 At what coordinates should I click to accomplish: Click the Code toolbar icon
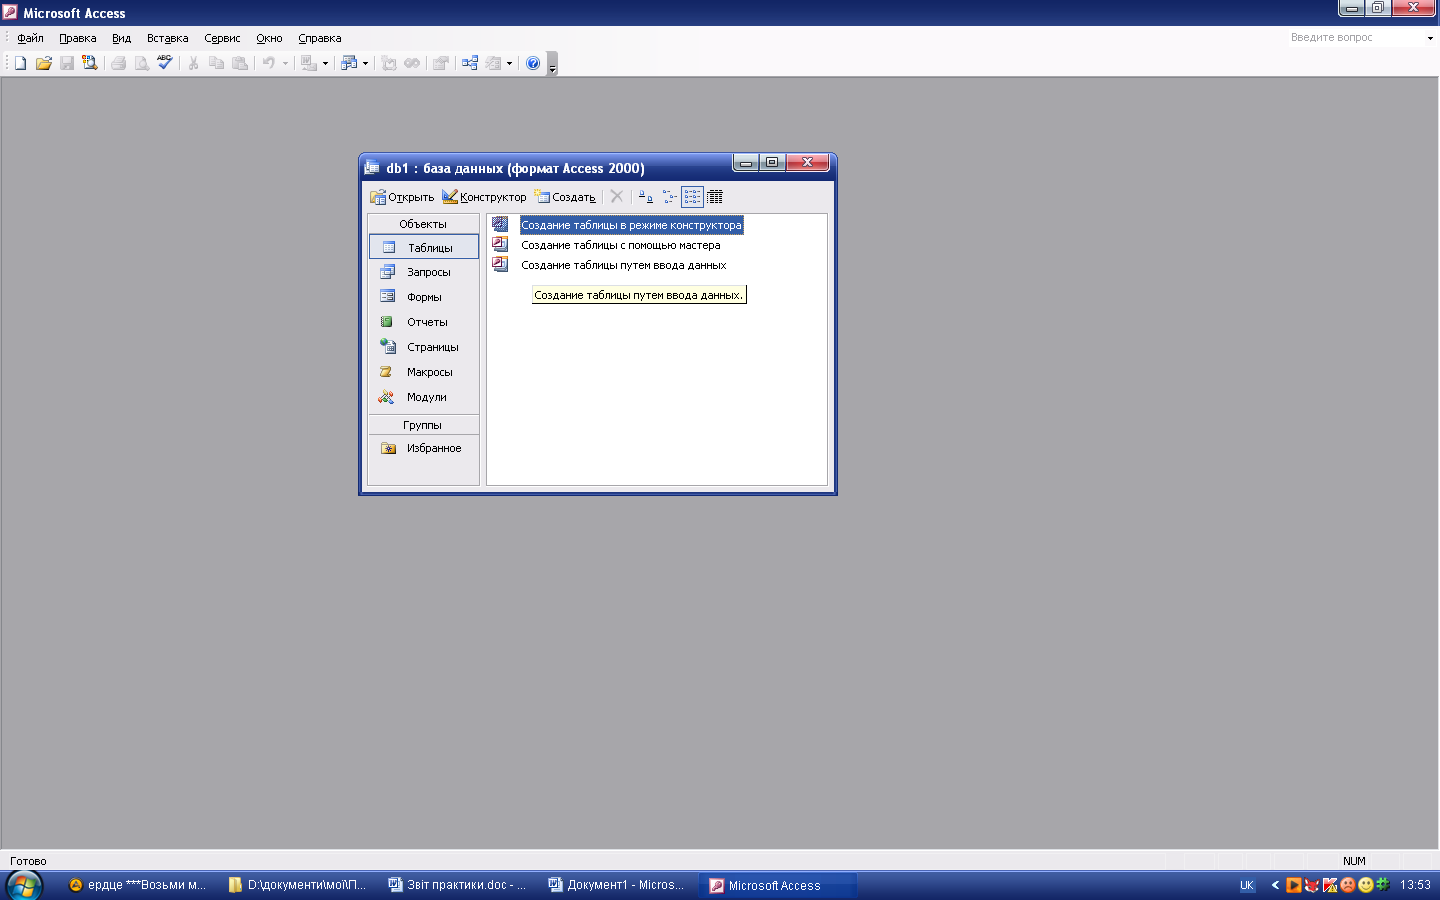point(389,63)
